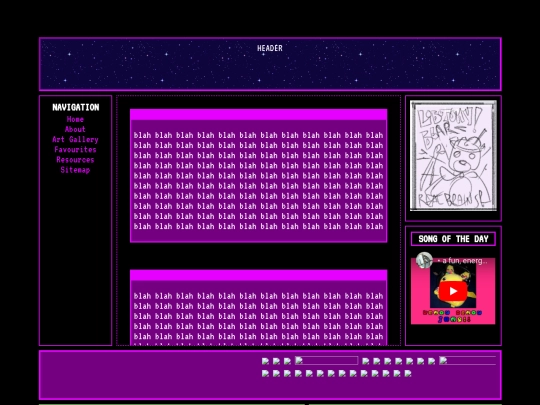Screen dimensions: 540x405
Task: Open the Resources link
Action: click(x=75, y=159)
